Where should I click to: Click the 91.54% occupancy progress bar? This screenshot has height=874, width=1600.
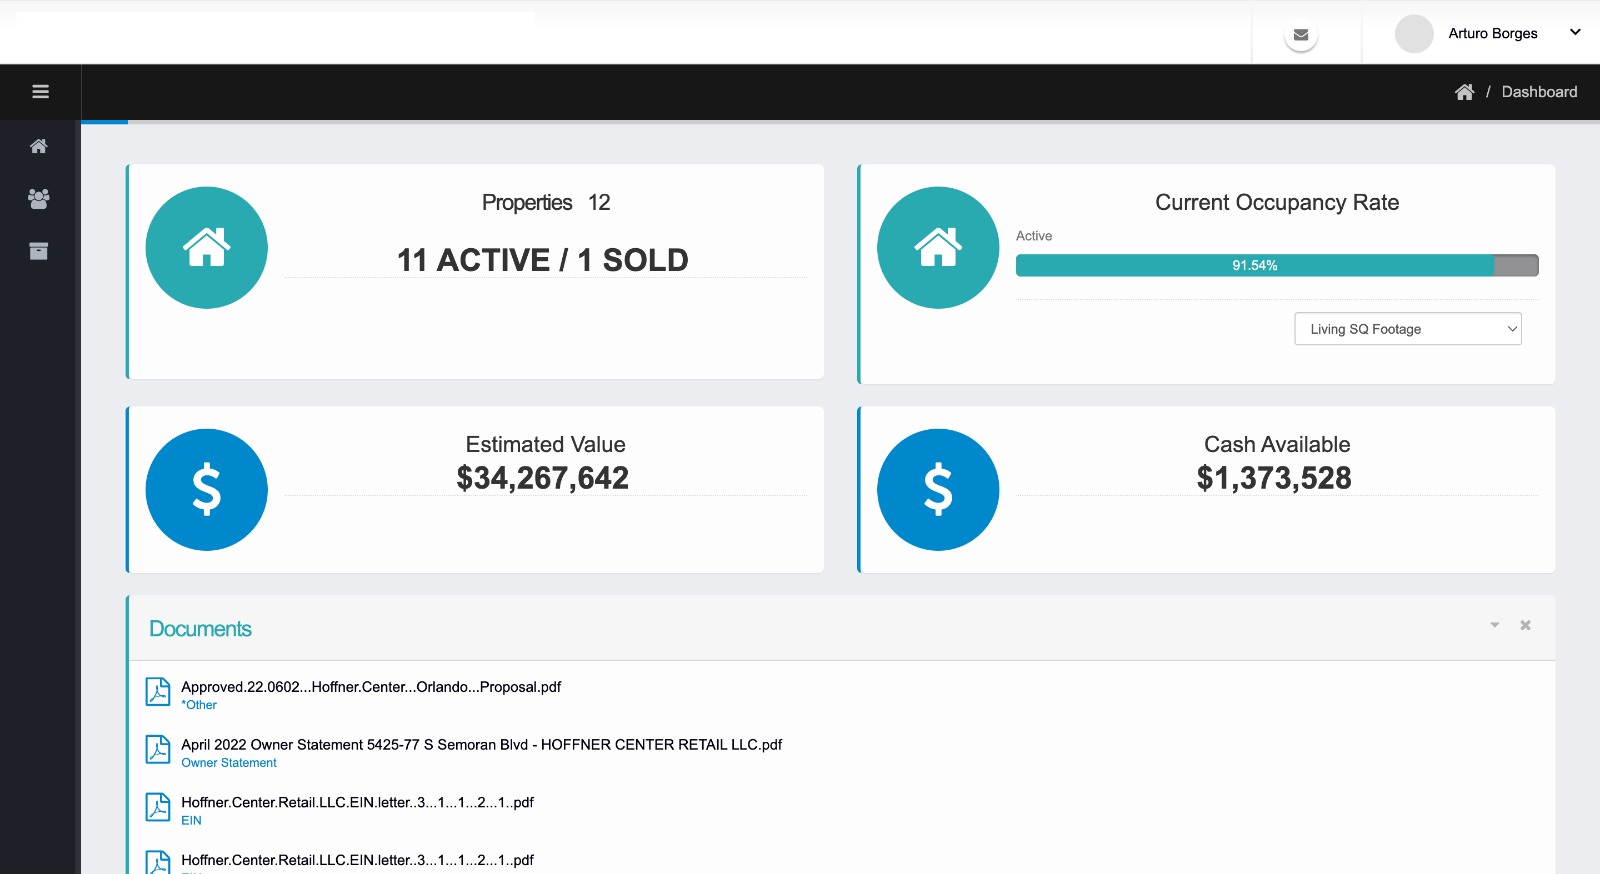pos(1277,265)
